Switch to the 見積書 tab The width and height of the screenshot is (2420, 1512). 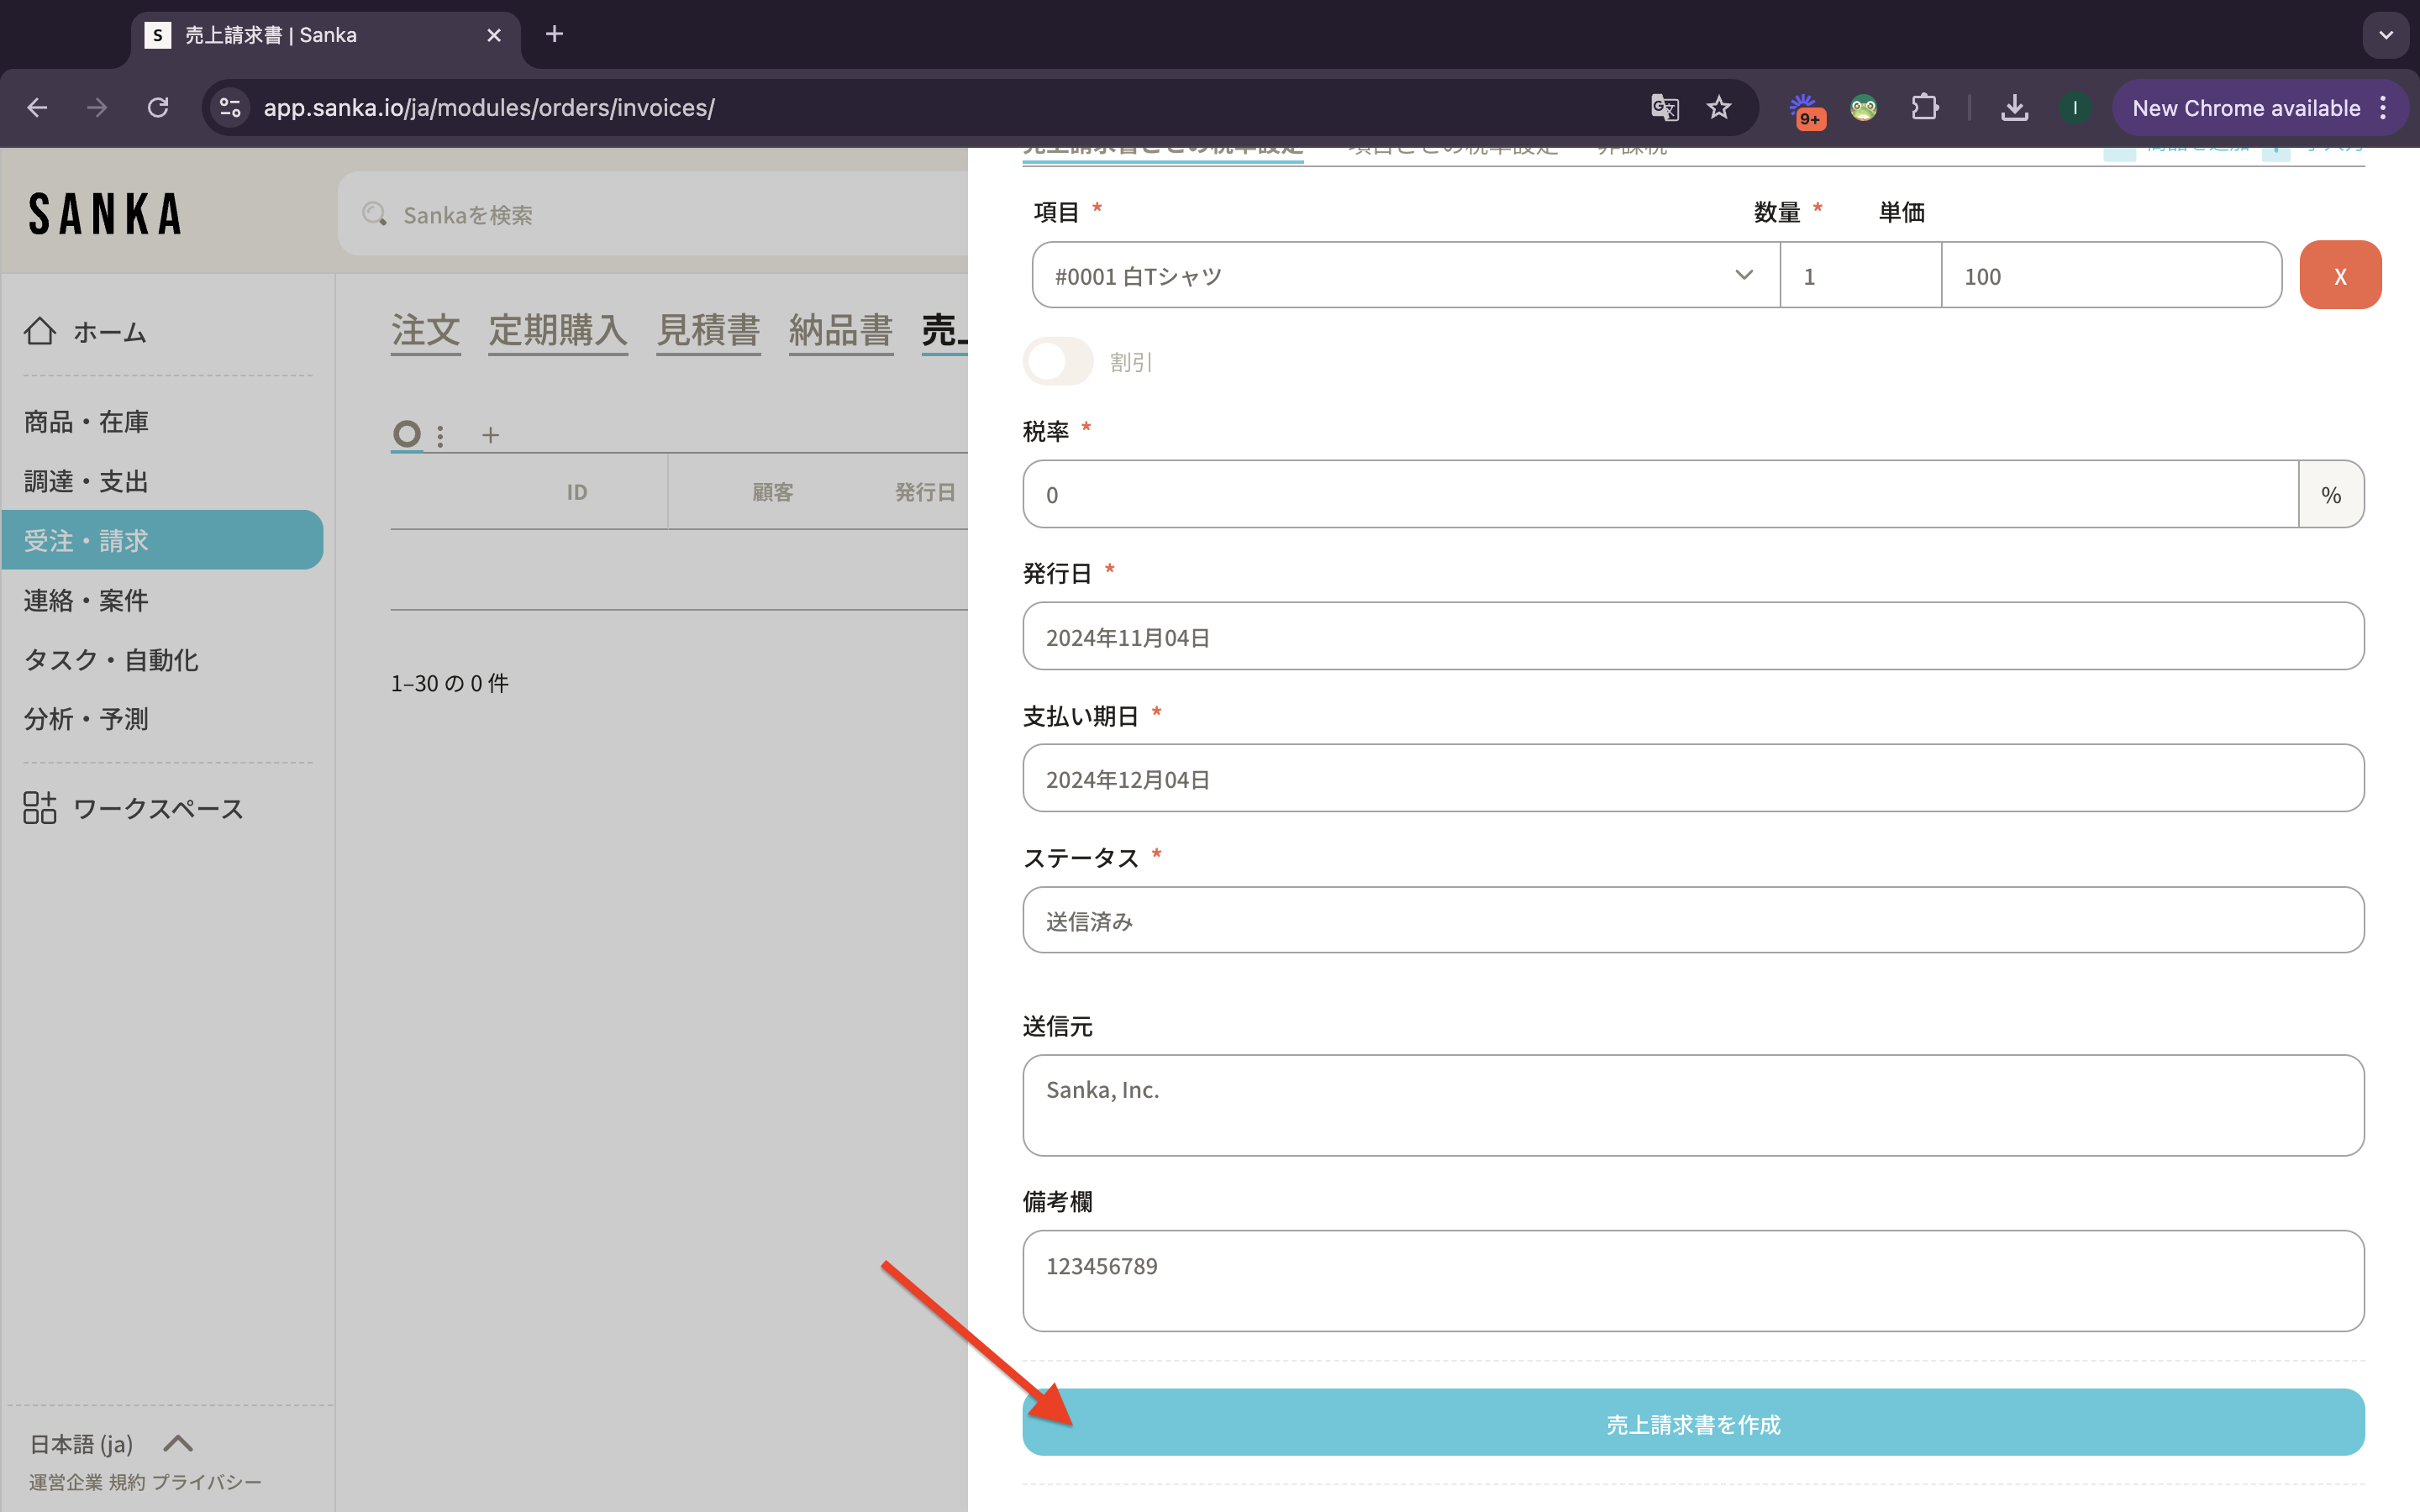pos(708,330)
